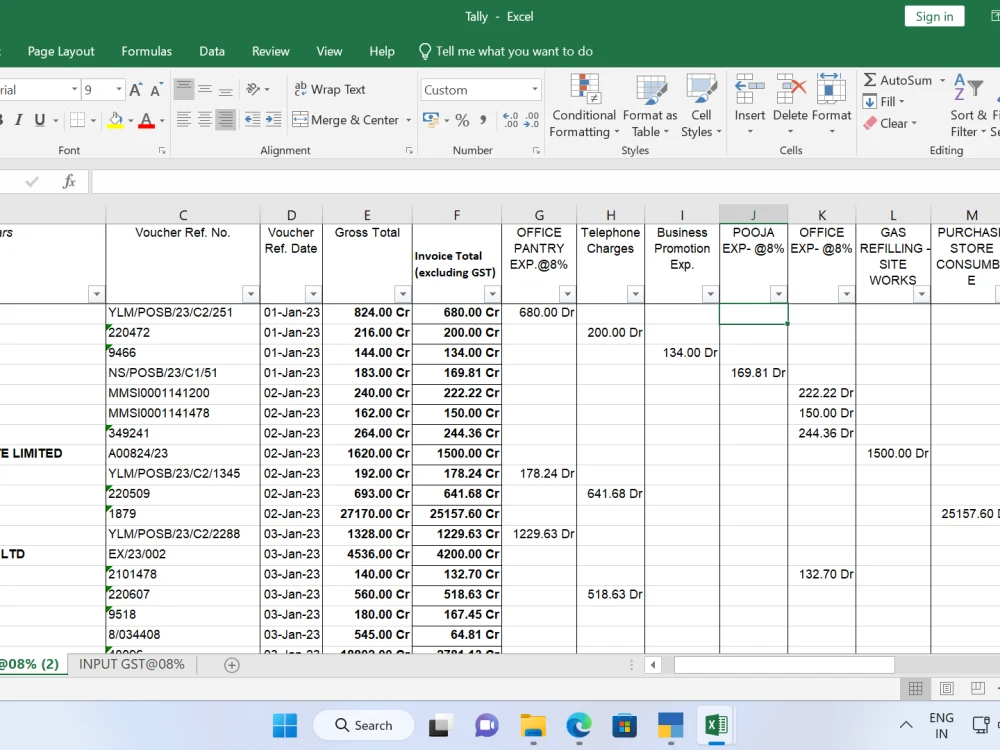Viewport: 1000px width, 750px height.
Task: Increase decimal places
Action: pos(510,120)
